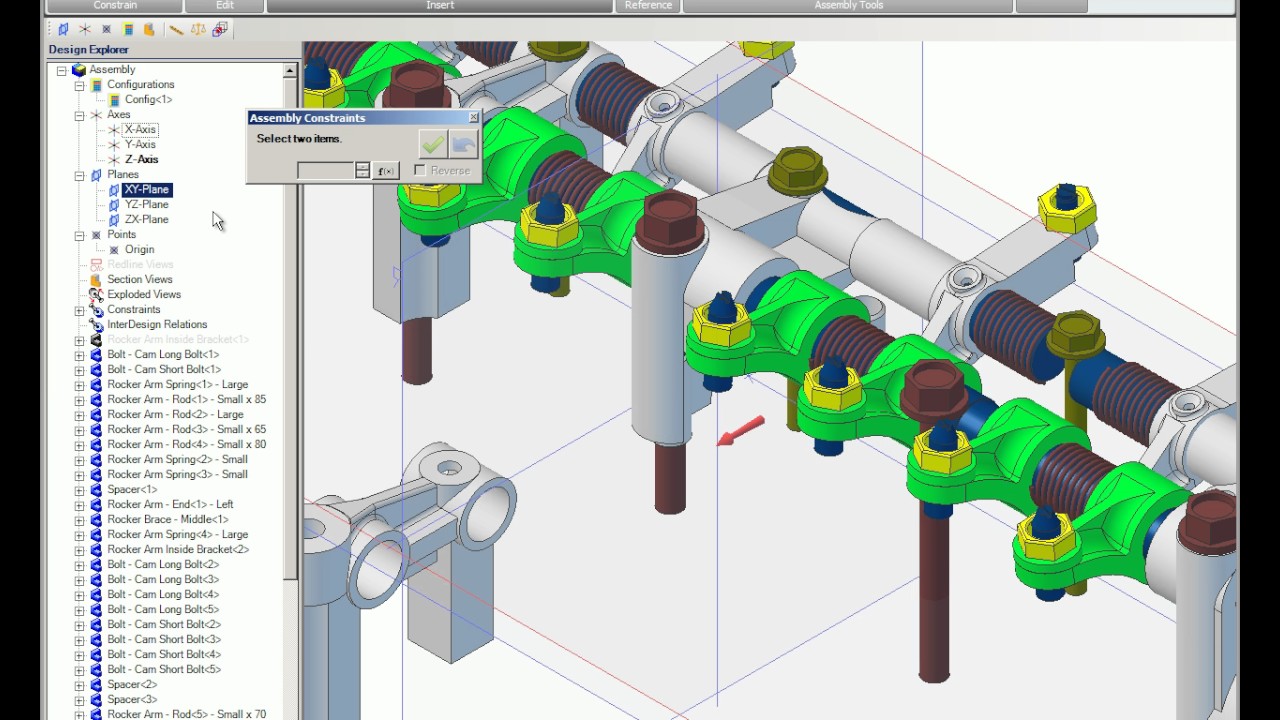Screen dimensions: 1280x720
Task: Expand Rocker Arm - End<1> - Left
Action: 80,505
